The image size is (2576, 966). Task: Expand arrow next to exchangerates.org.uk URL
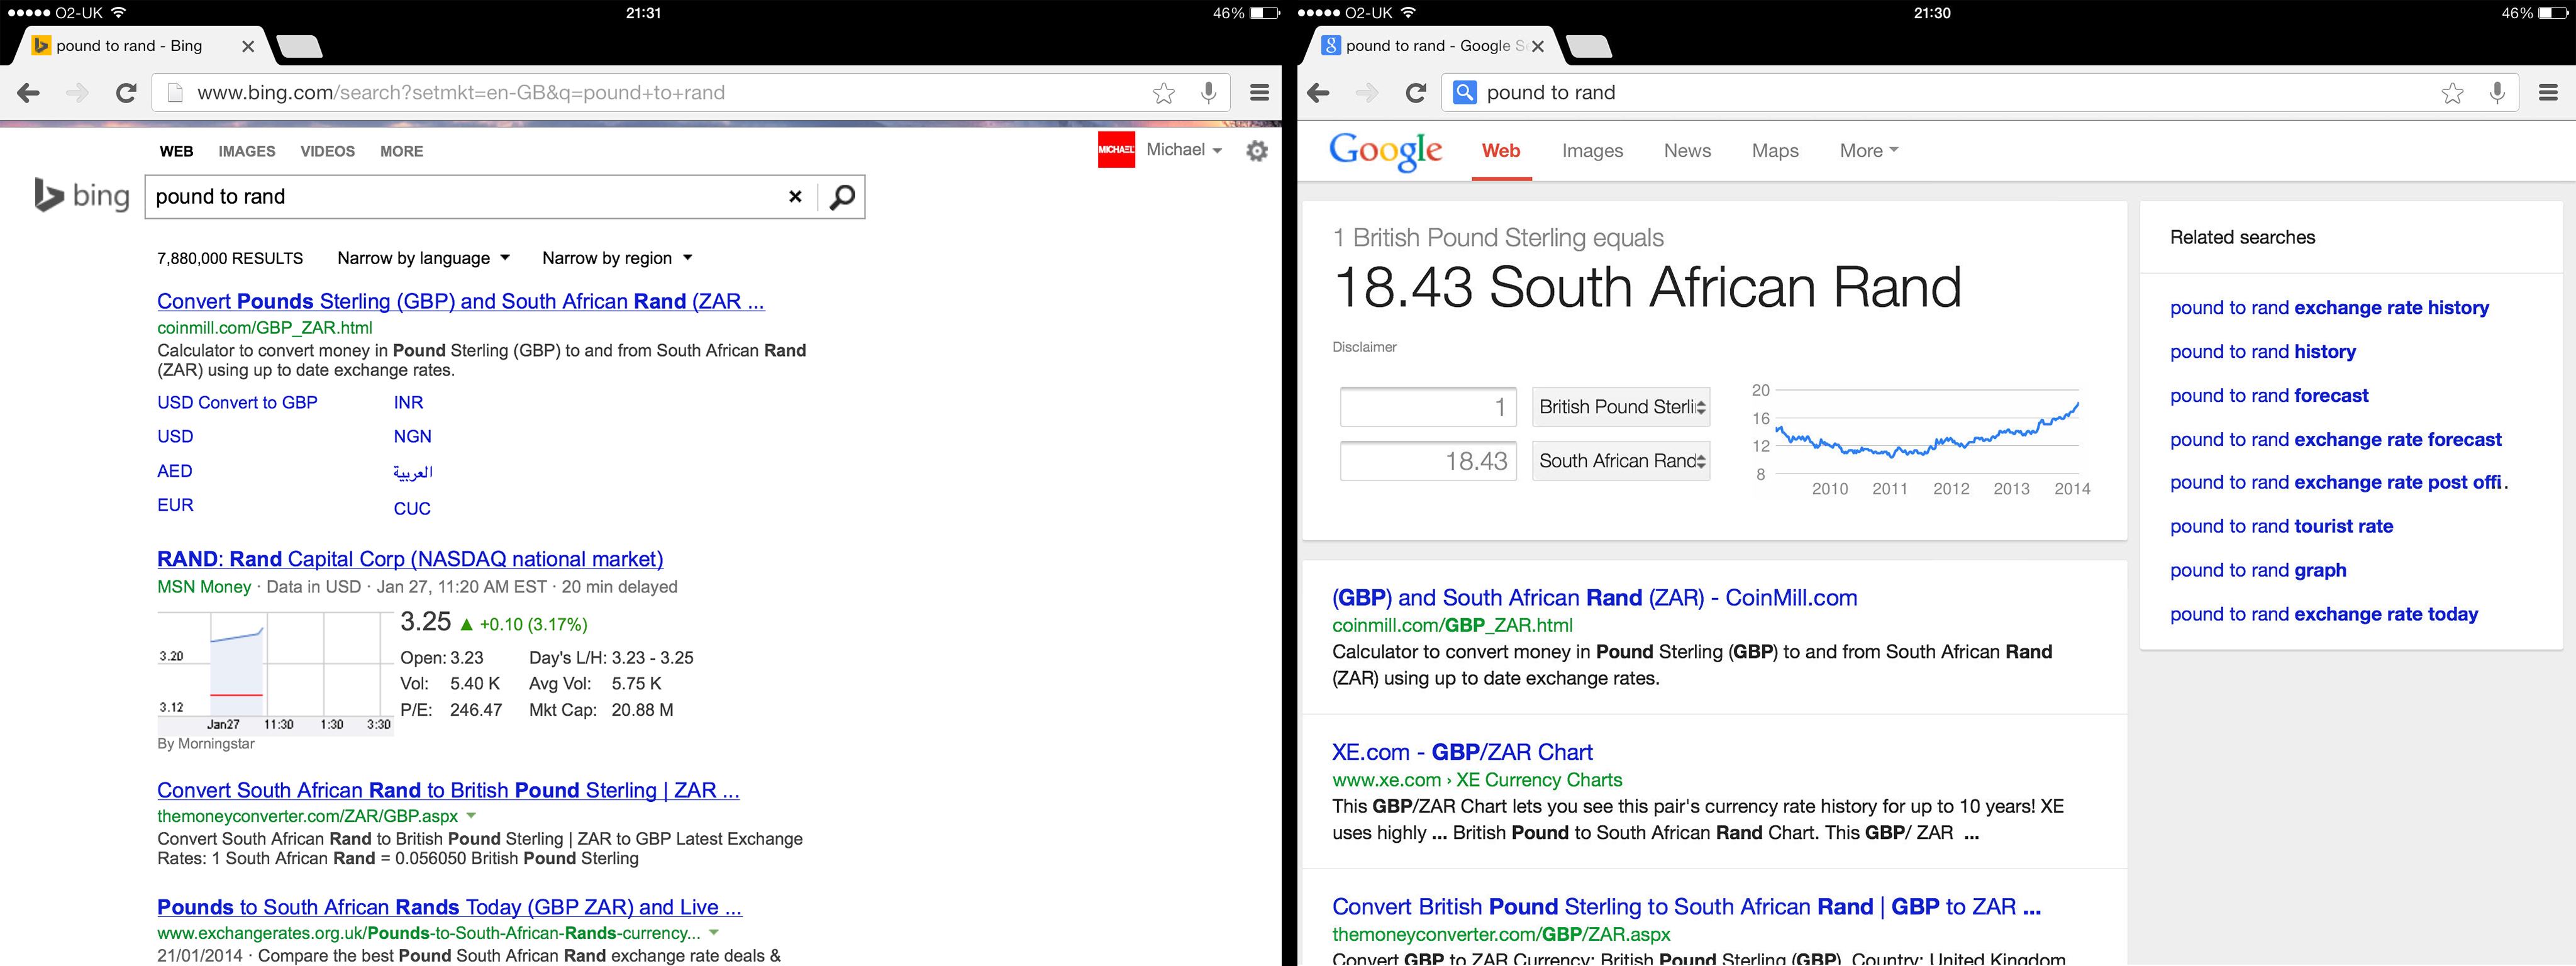[x=714, y=932]
